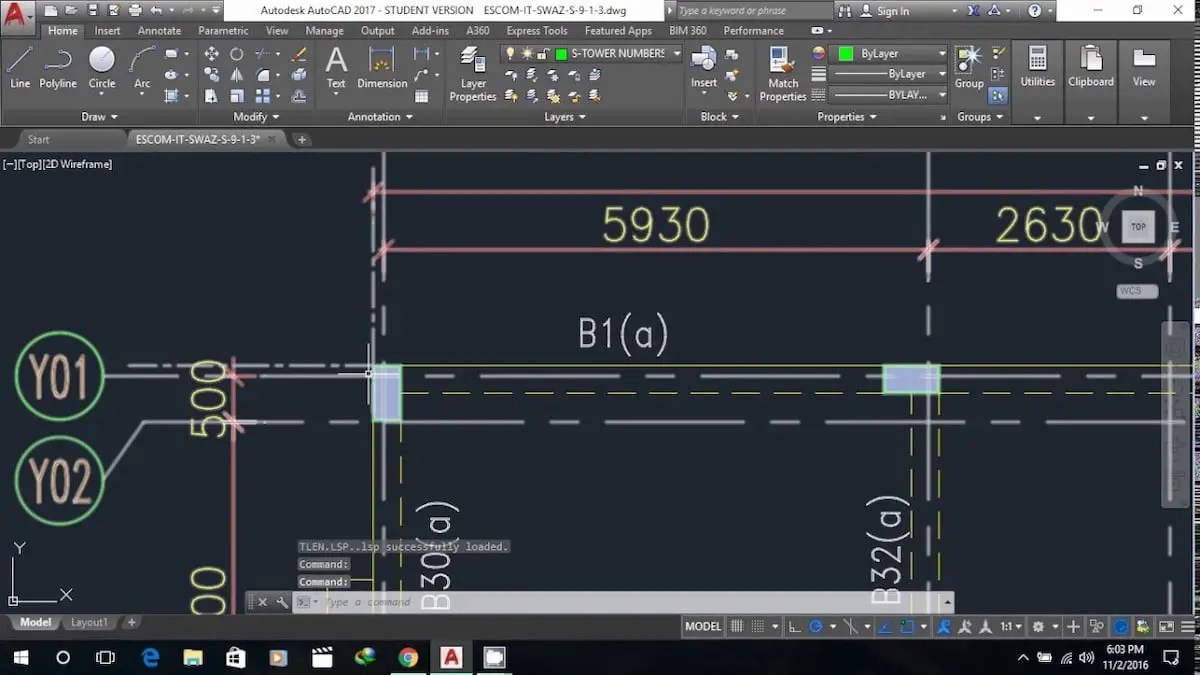Toggle grid display in status bar
This screenshot has height=675, width=1200.
point(737,626)
